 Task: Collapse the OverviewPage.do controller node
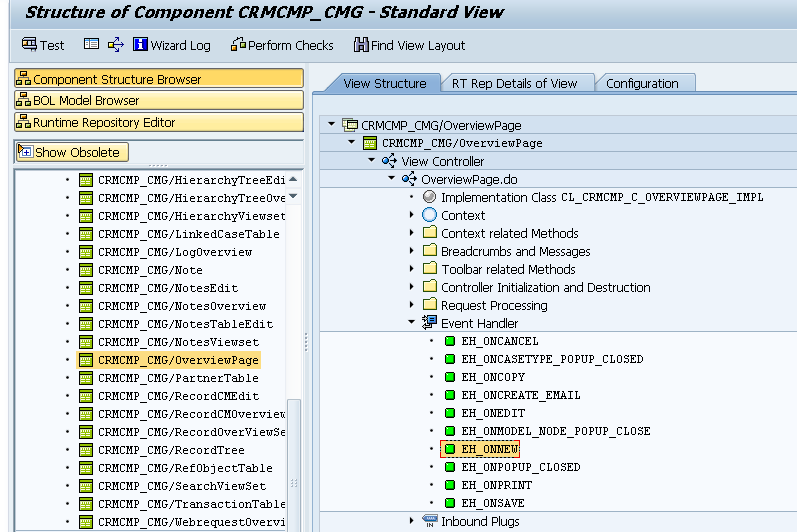tap(391, 179)
